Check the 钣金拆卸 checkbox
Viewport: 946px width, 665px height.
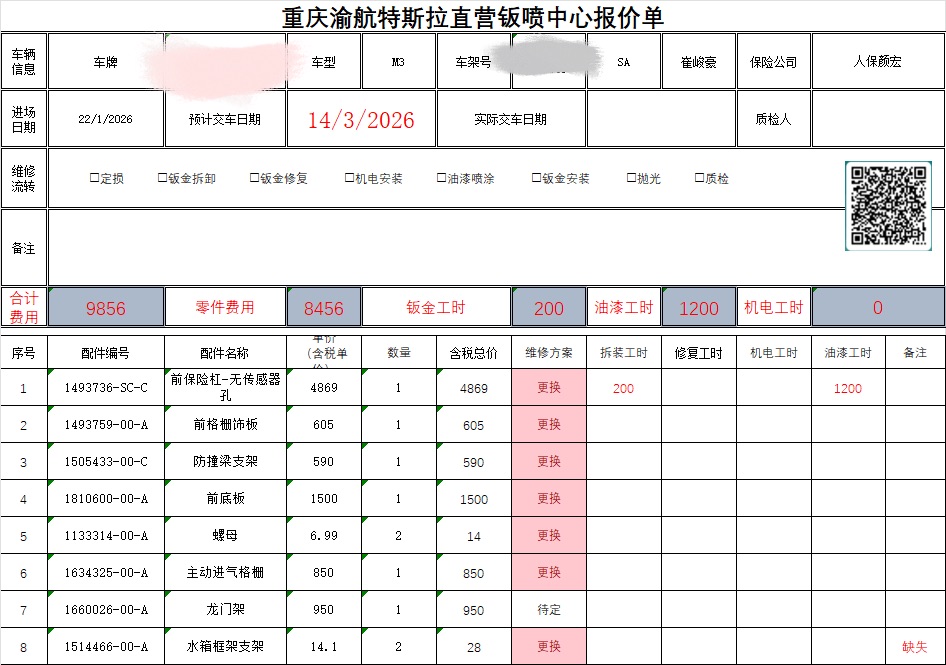coord(163,178)
